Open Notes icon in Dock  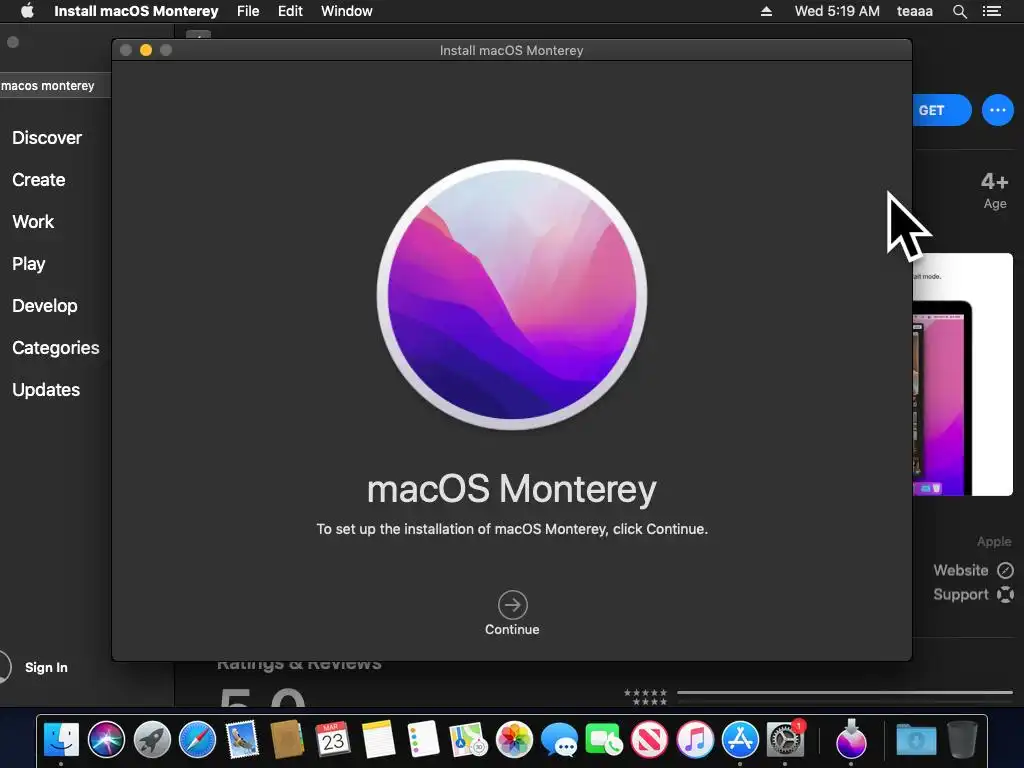click(x=378, y=740)
